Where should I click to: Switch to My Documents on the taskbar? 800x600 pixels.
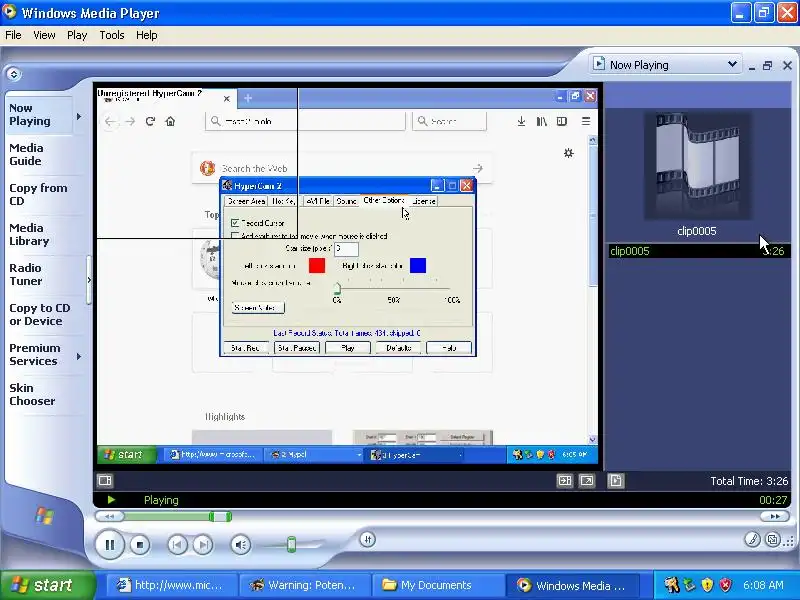pos(436,585)
